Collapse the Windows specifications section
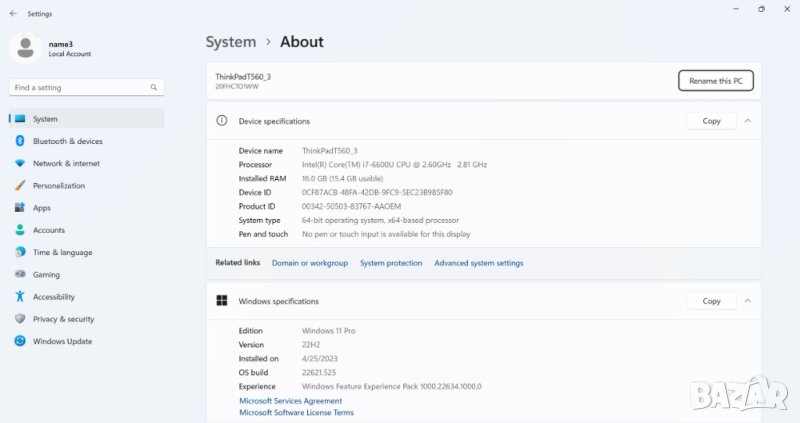Image resolution: width=800 pixels, height=423 pixels. (x=747, y=301)
